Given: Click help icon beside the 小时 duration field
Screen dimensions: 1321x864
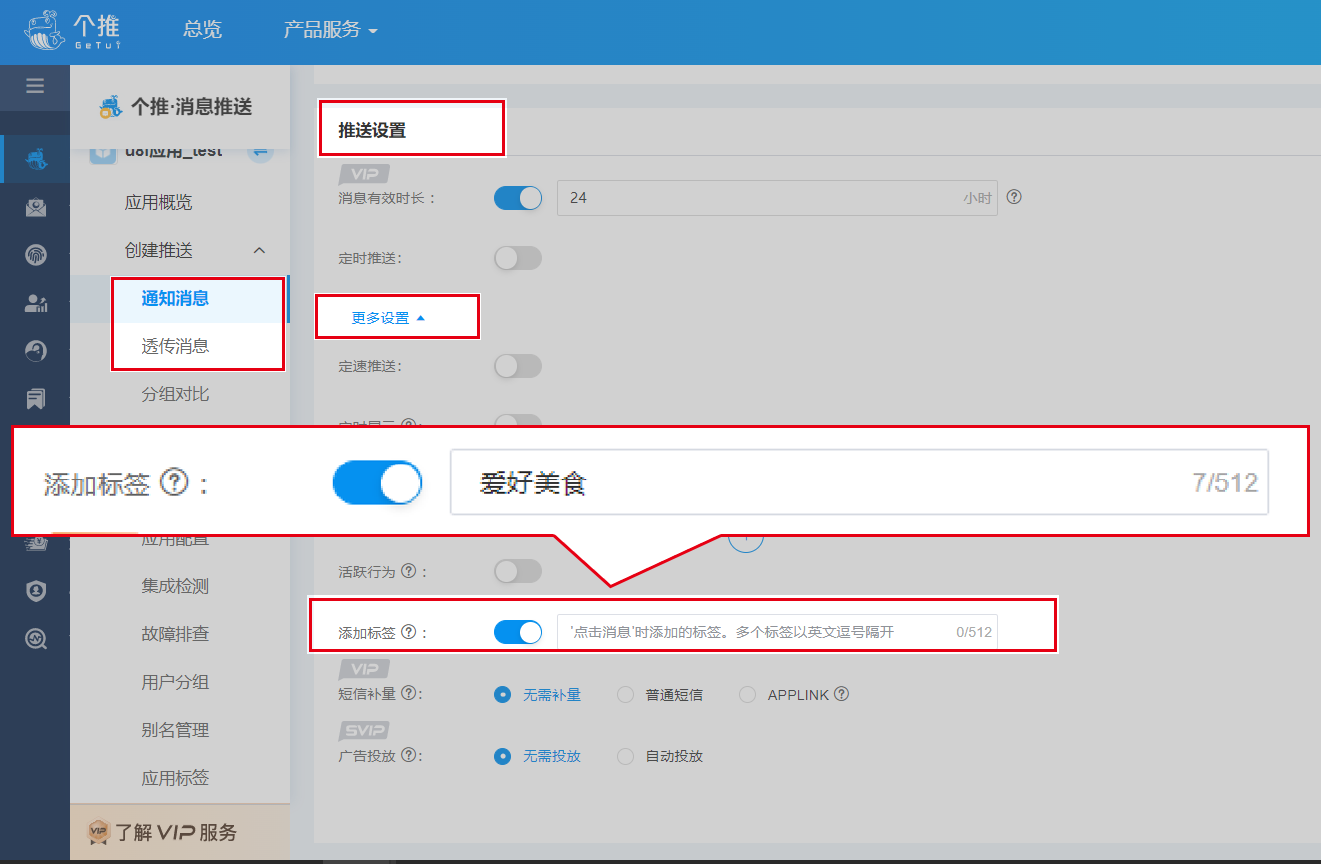Looking at the screenshot, I should [x=1014, y=197].
